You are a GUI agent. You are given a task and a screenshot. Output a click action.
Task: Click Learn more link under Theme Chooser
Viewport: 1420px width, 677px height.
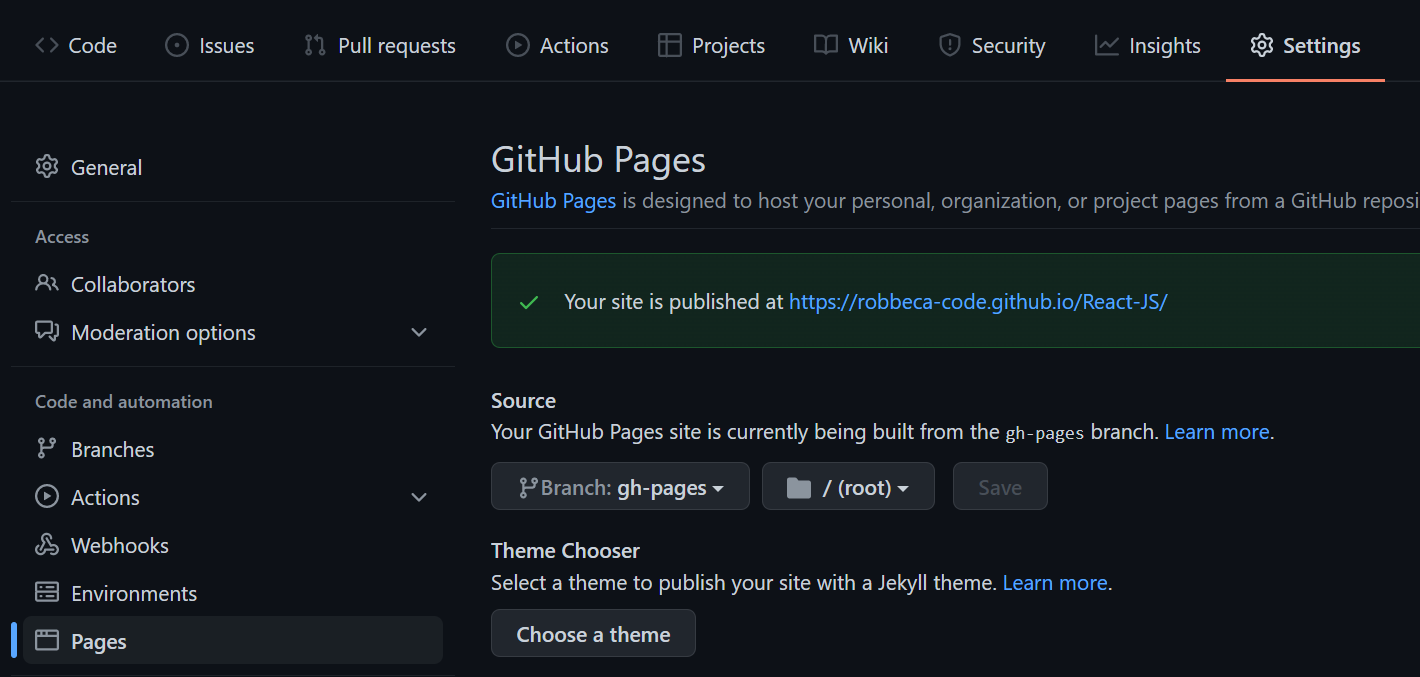coord(1055,582)
